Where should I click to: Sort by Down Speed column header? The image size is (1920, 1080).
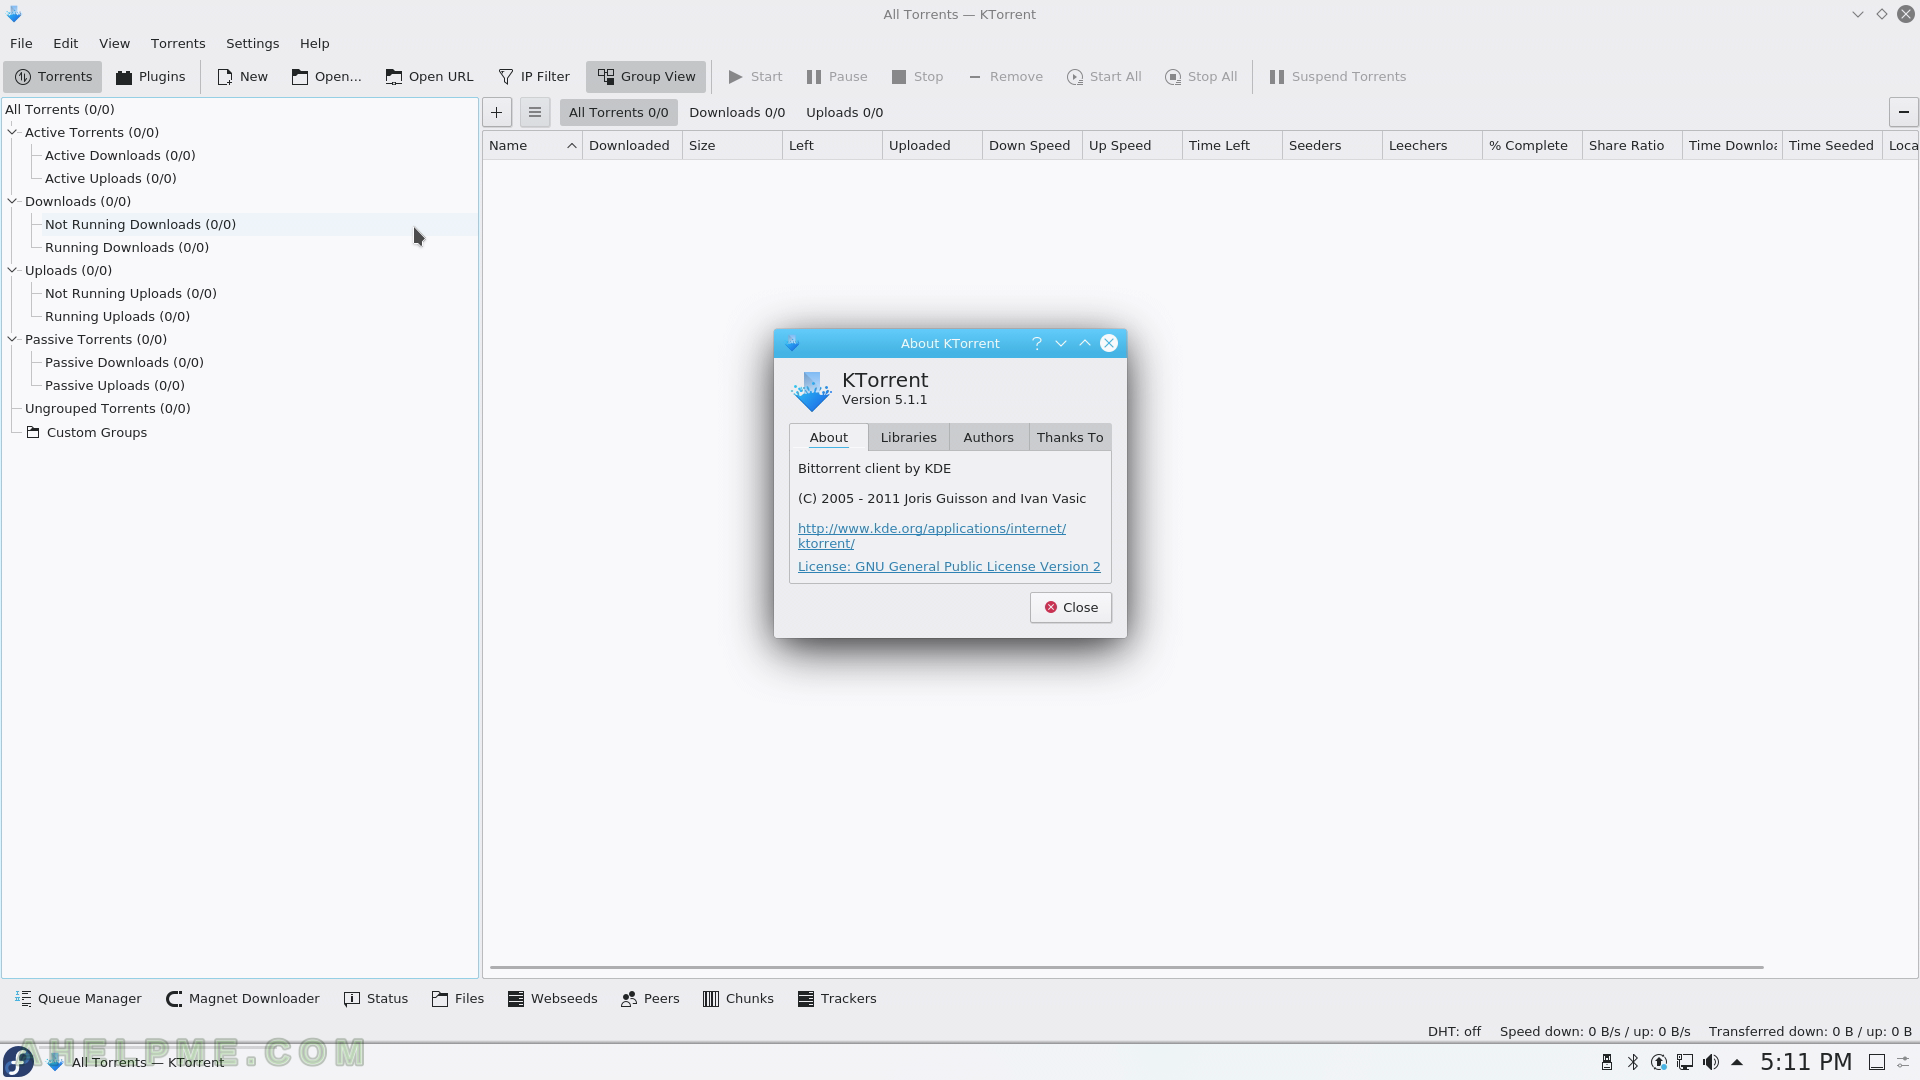[x=1032, y=146]
